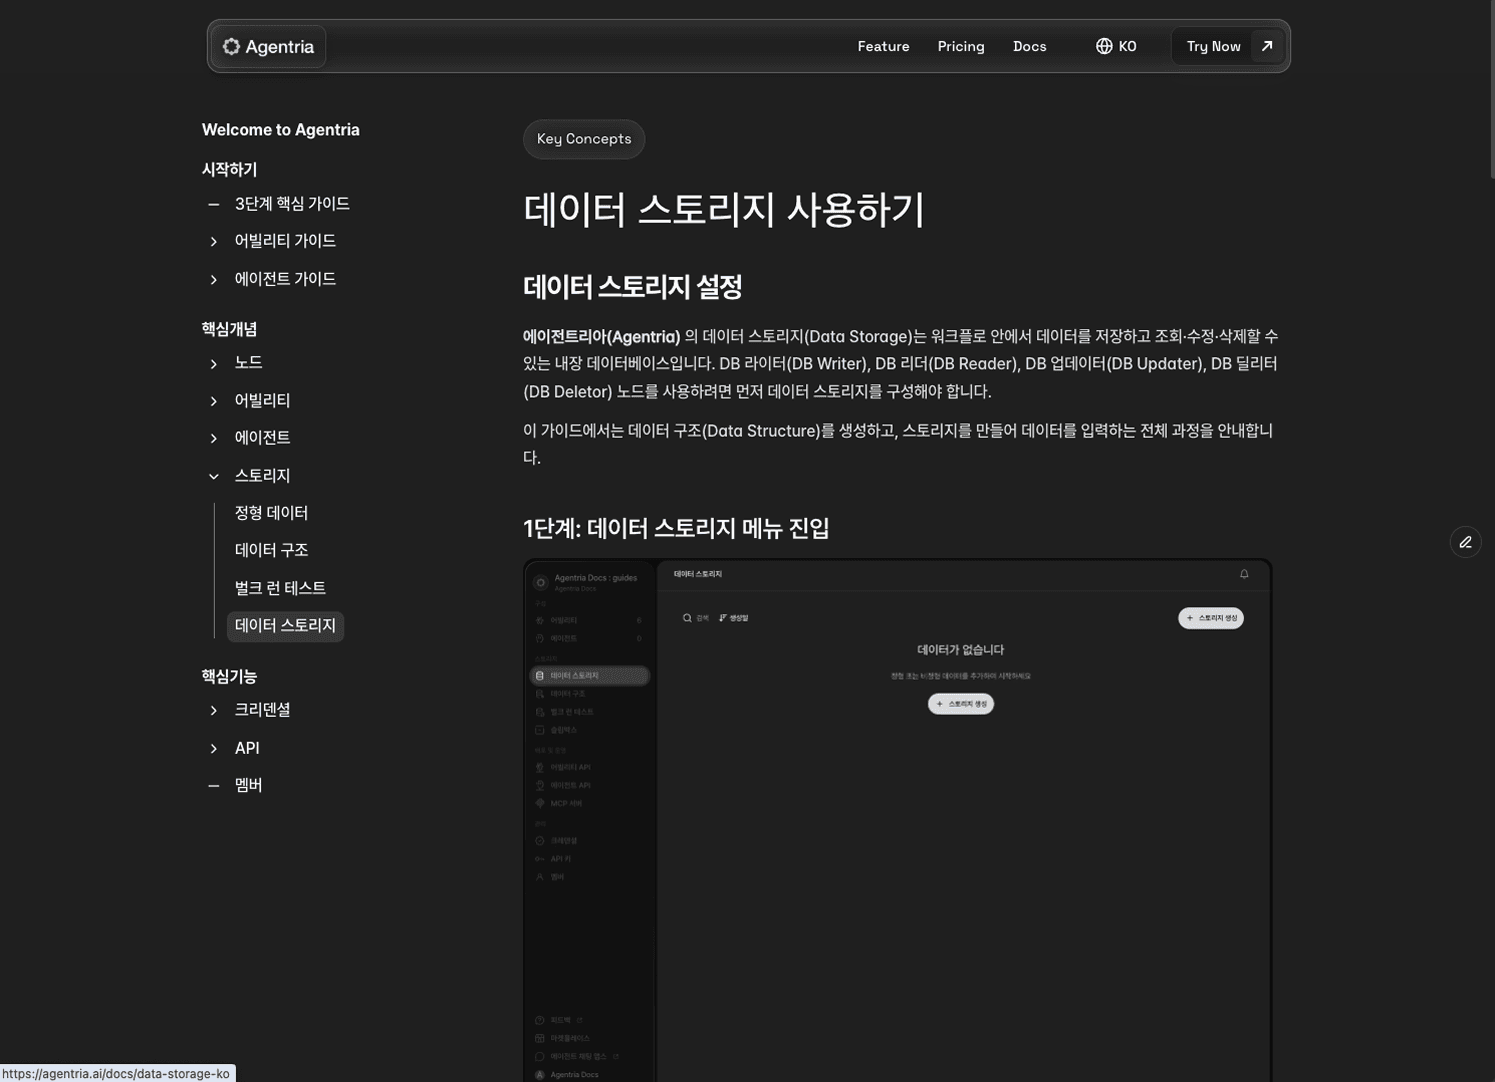Screen dimensions: 1495x1082
Task: Click the dash icon beside 멤버
Action: point(213,786)
